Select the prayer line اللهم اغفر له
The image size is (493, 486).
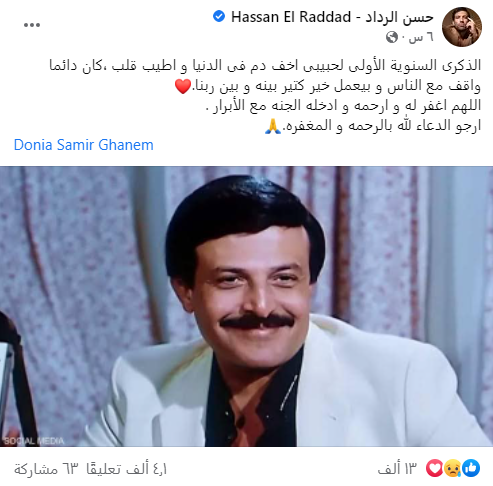[x=343, y=106]
